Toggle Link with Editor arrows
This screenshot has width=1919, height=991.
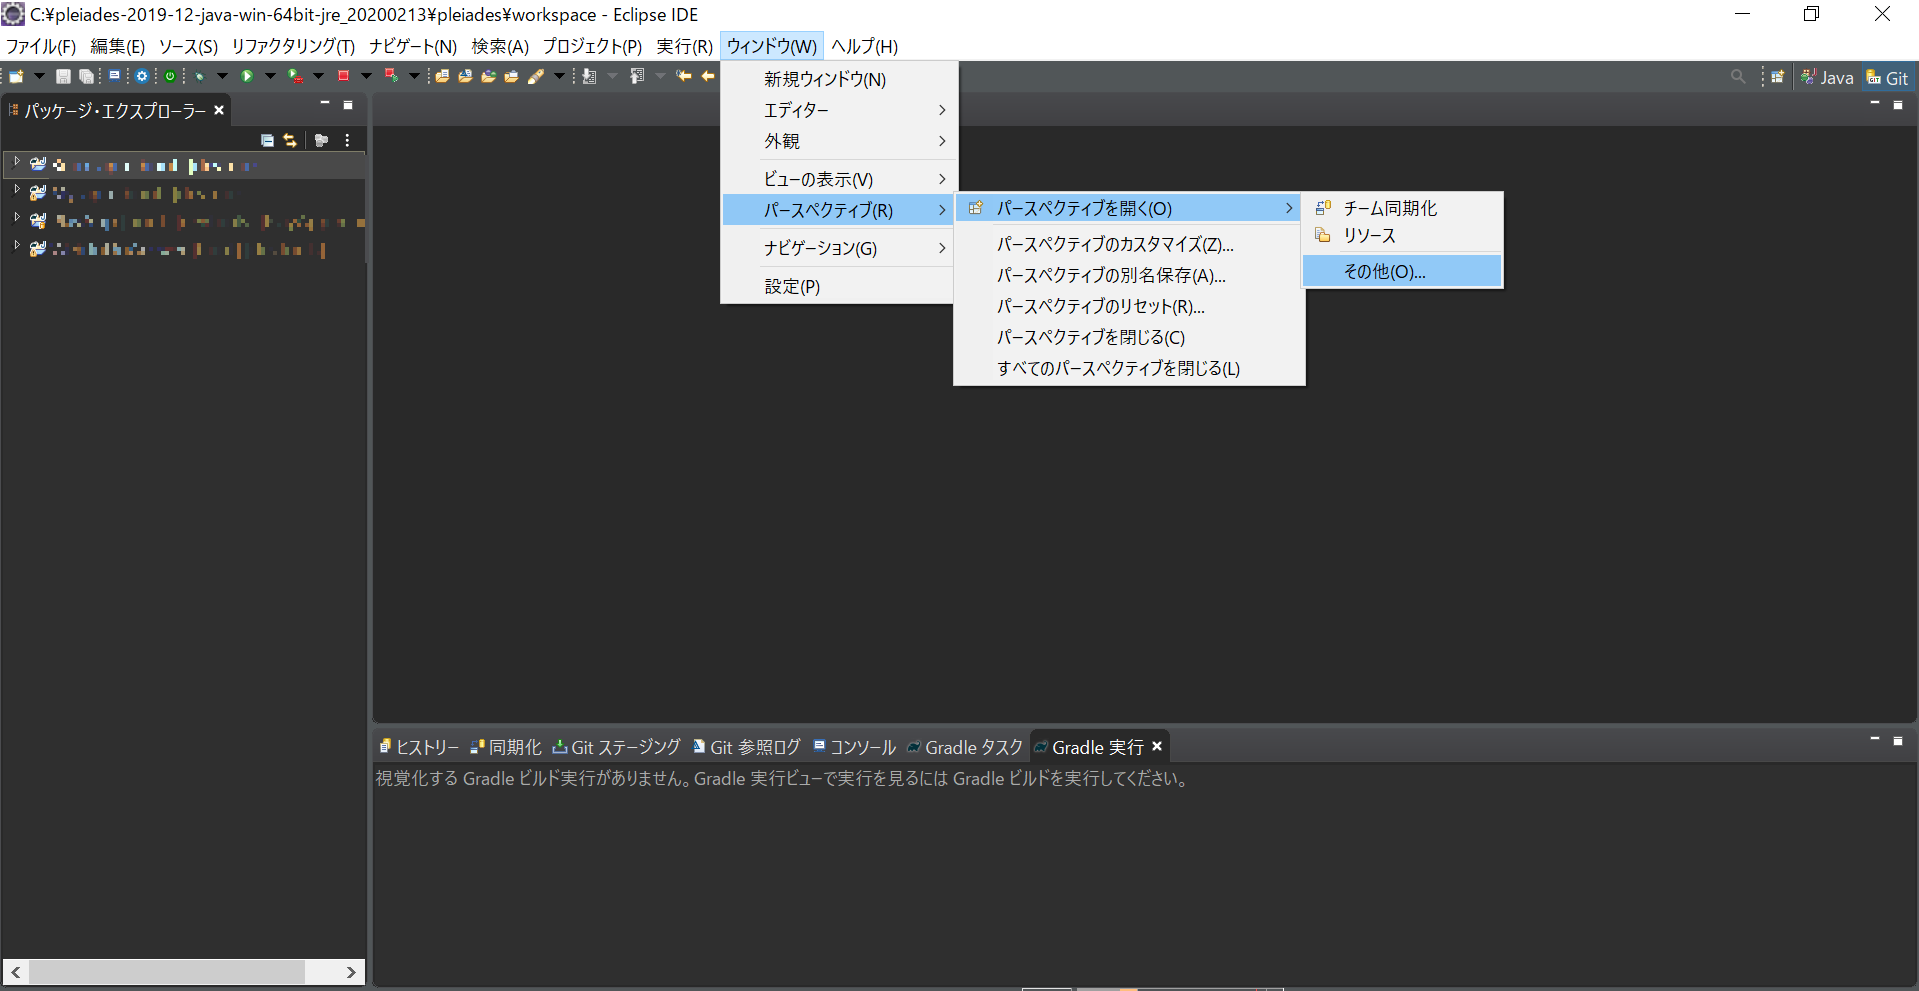coord(290,140)
